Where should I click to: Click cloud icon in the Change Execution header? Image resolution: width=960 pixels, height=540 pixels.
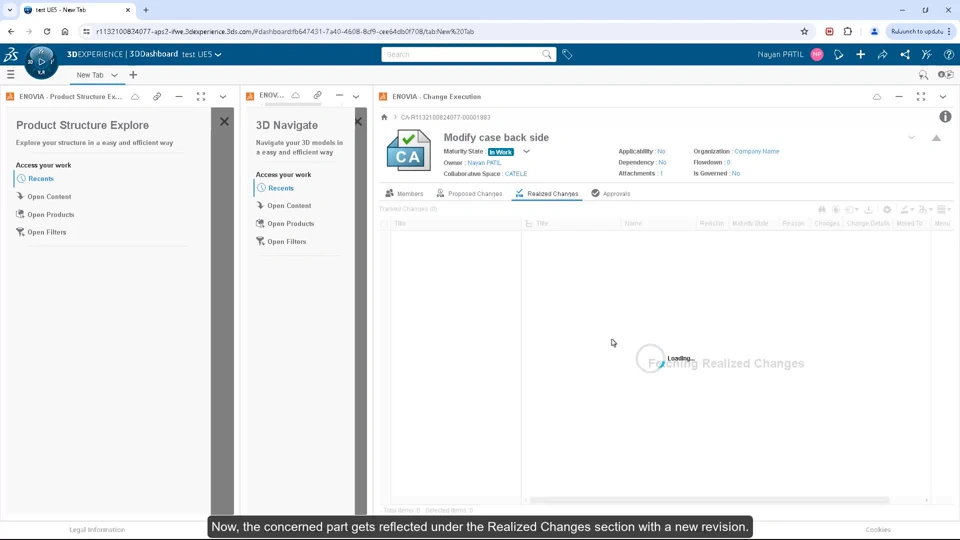(x=877, y=97)
